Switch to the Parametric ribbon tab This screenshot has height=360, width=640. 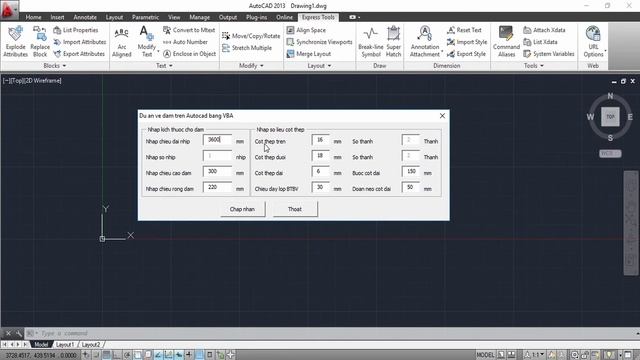145,17
